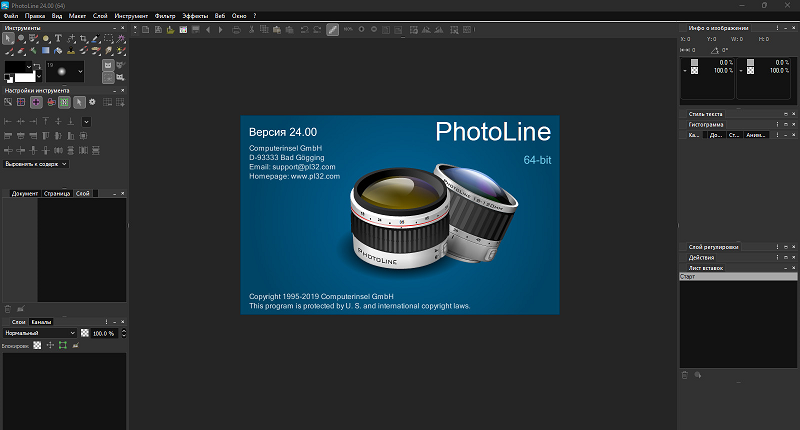
Task: Click the New document toolbar icon
Action: [x=145, y=30]
